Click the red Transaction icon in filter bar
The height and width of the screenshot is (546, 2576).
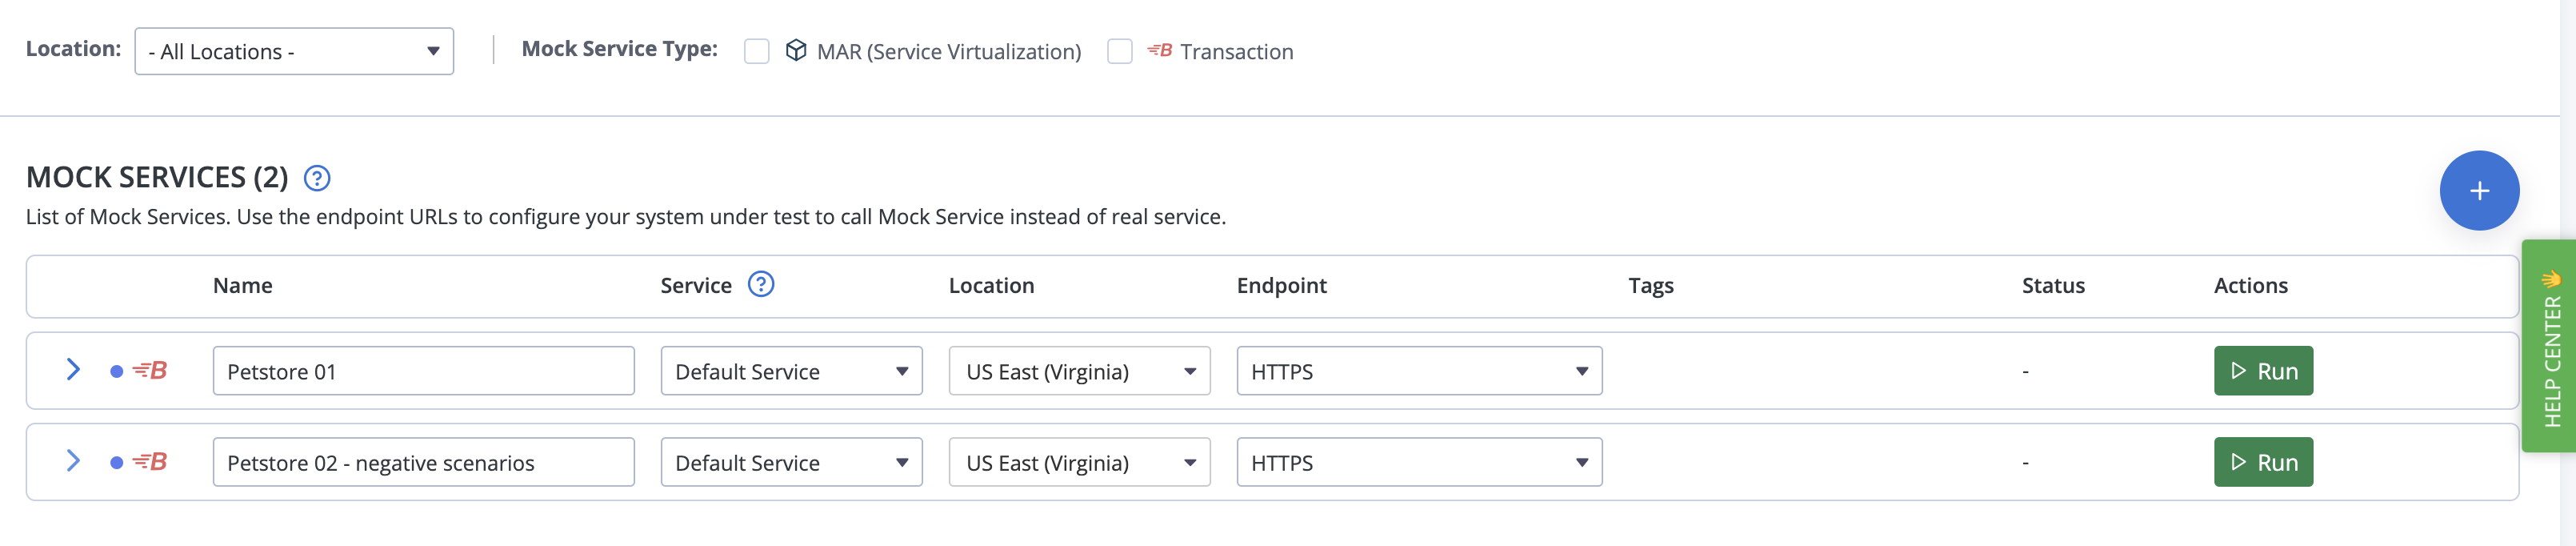pos(1160,50)
